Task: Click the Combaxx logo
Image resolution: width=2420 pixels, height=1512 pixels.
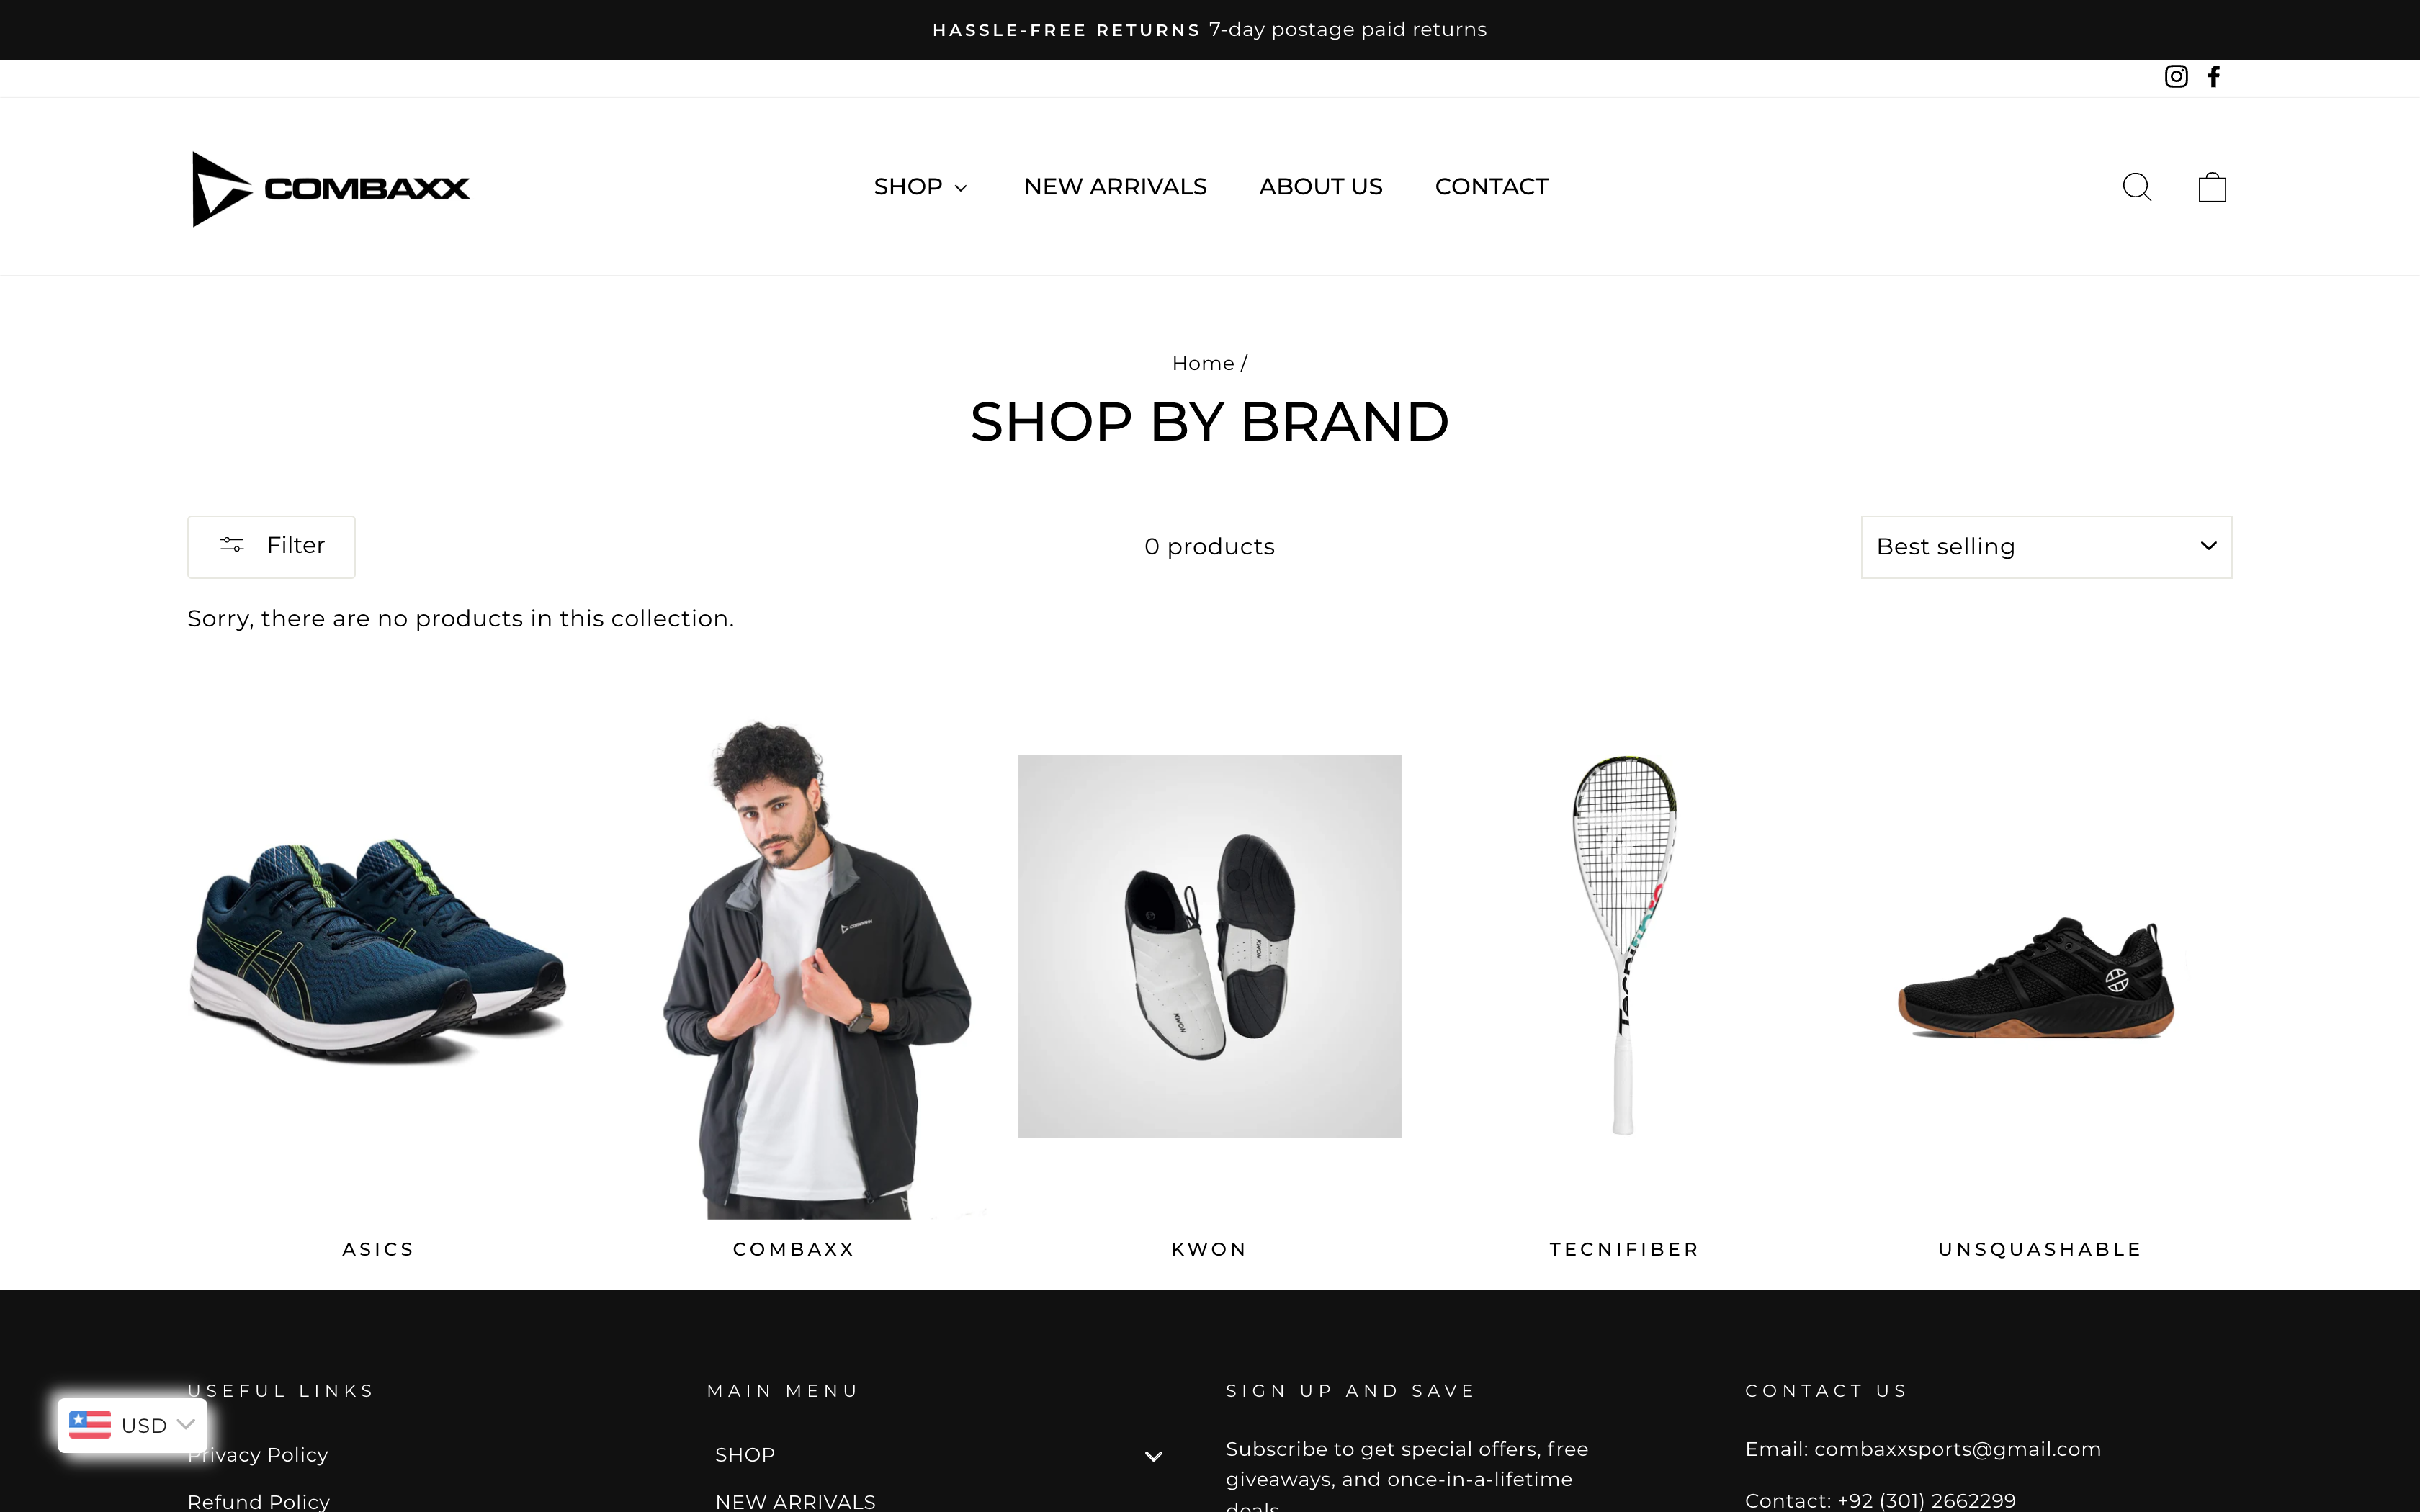Action: [x=330, y=188]
